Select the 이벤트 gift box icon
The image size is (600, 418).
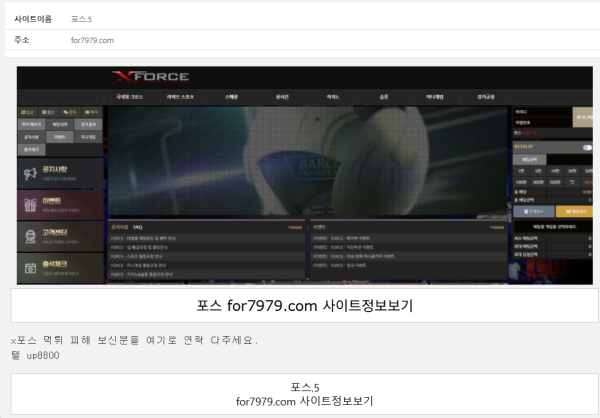(30, 205)
